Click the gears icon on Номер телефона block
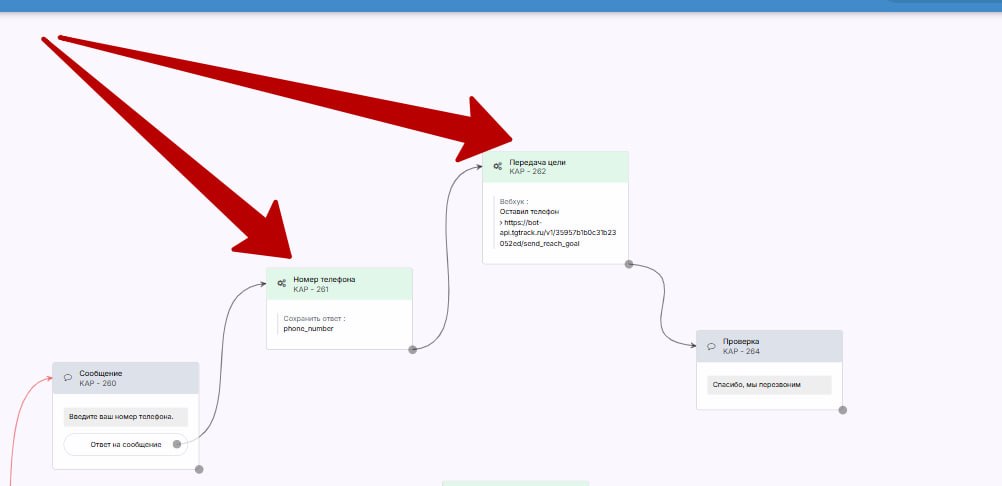Viewport: 1002px width, 486px height. pos(282,284)
